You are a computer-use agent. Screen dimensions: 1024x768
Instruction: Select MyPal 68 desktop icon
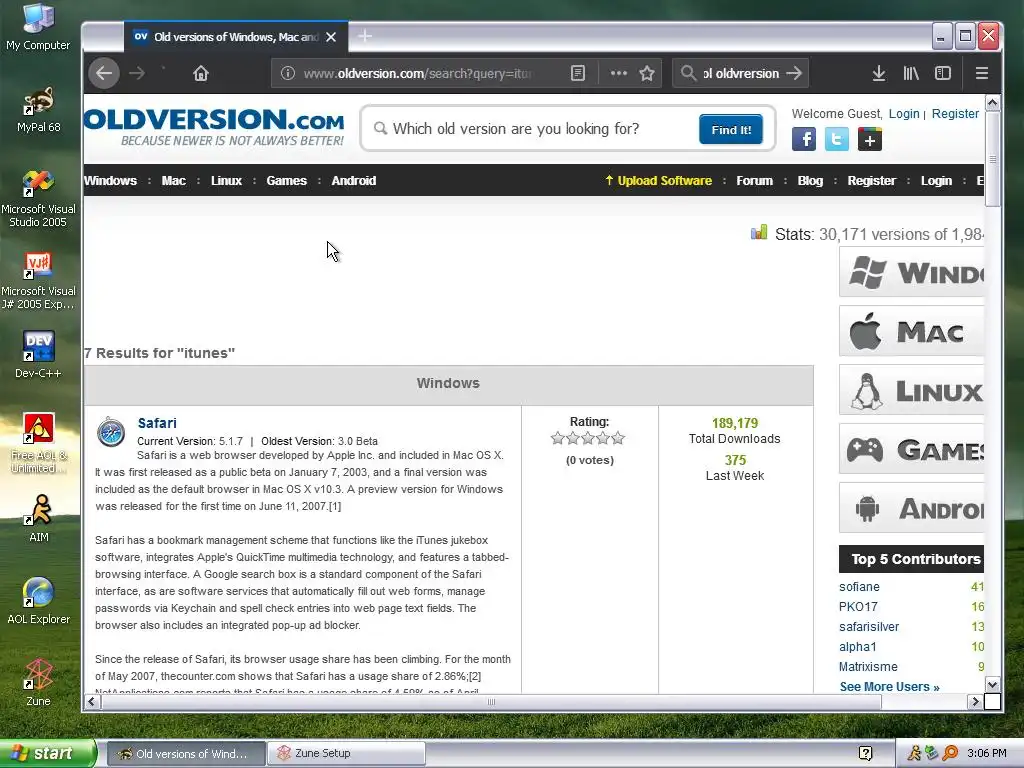(38, 109)
